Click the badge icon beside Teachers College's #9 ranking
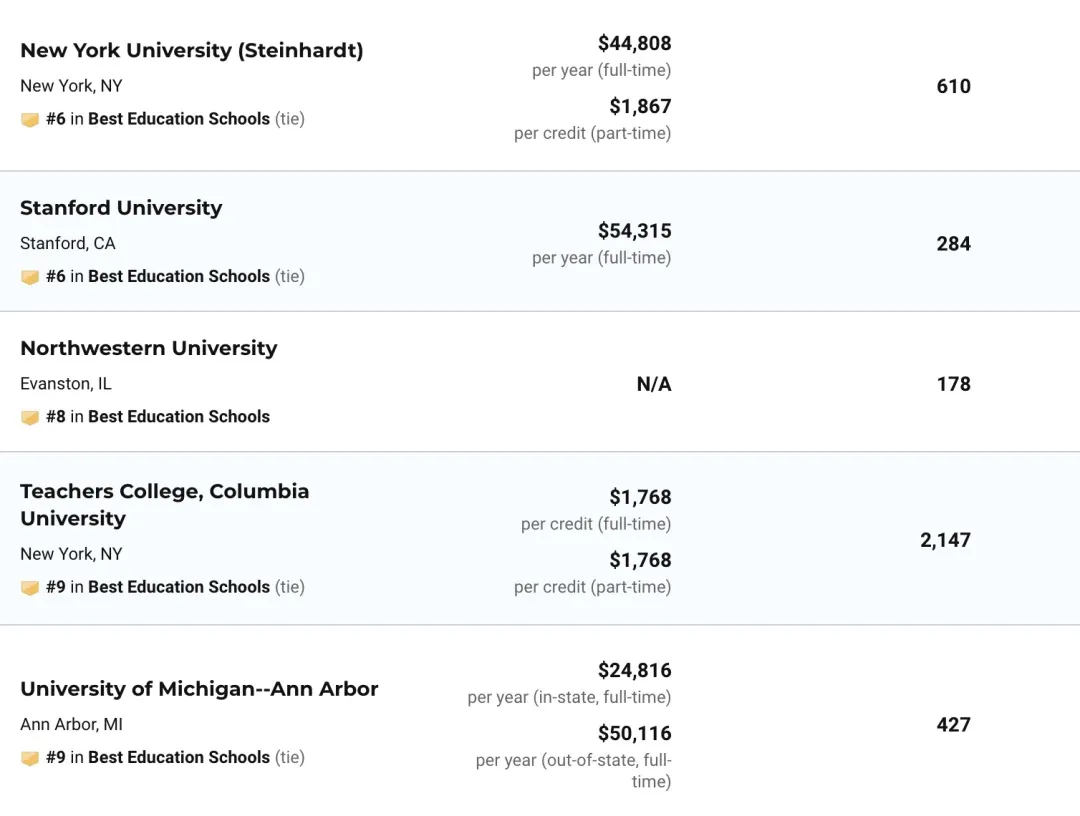1080x816 pixels. point(30,588)
